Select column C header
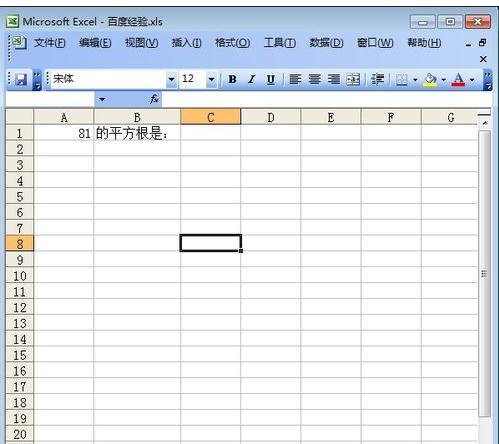Screen dimensions: 499x444 click(x=210, y=117)
